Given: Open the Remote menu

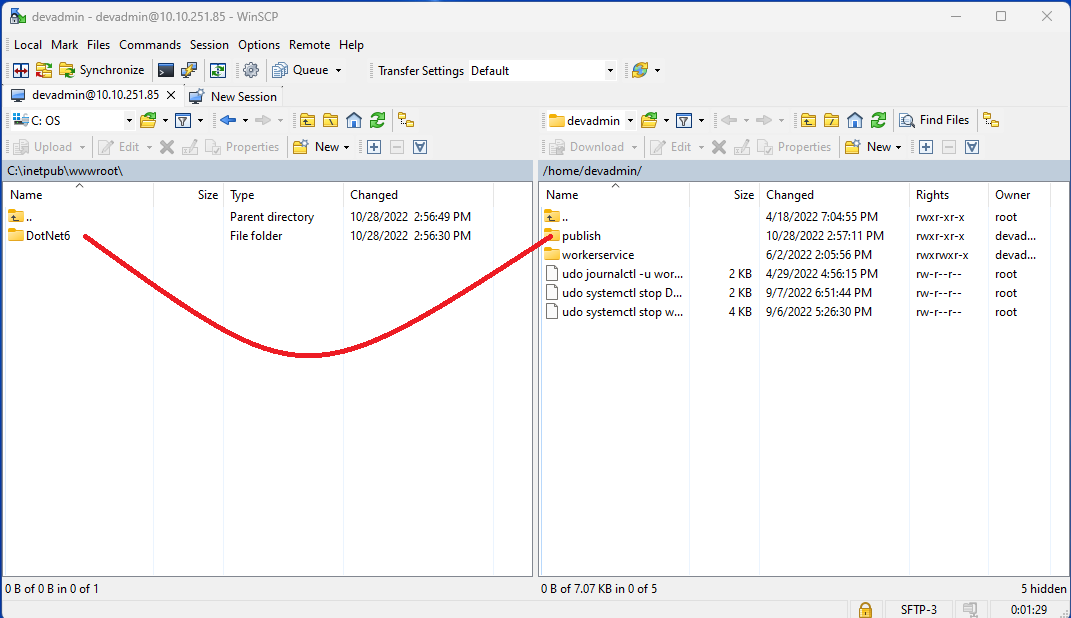Looking at the screenshot, I should pos(309,45).
